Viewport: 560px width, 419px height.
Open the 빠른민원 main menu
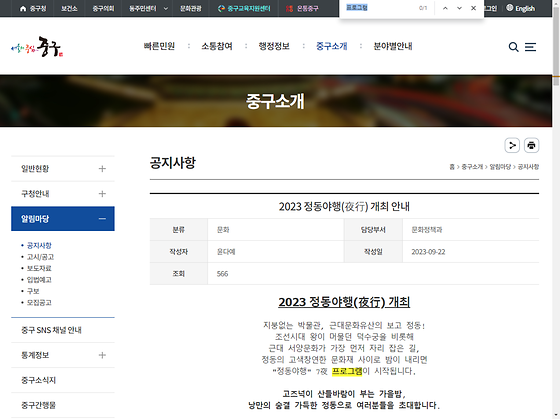click(x=159, y=46)
